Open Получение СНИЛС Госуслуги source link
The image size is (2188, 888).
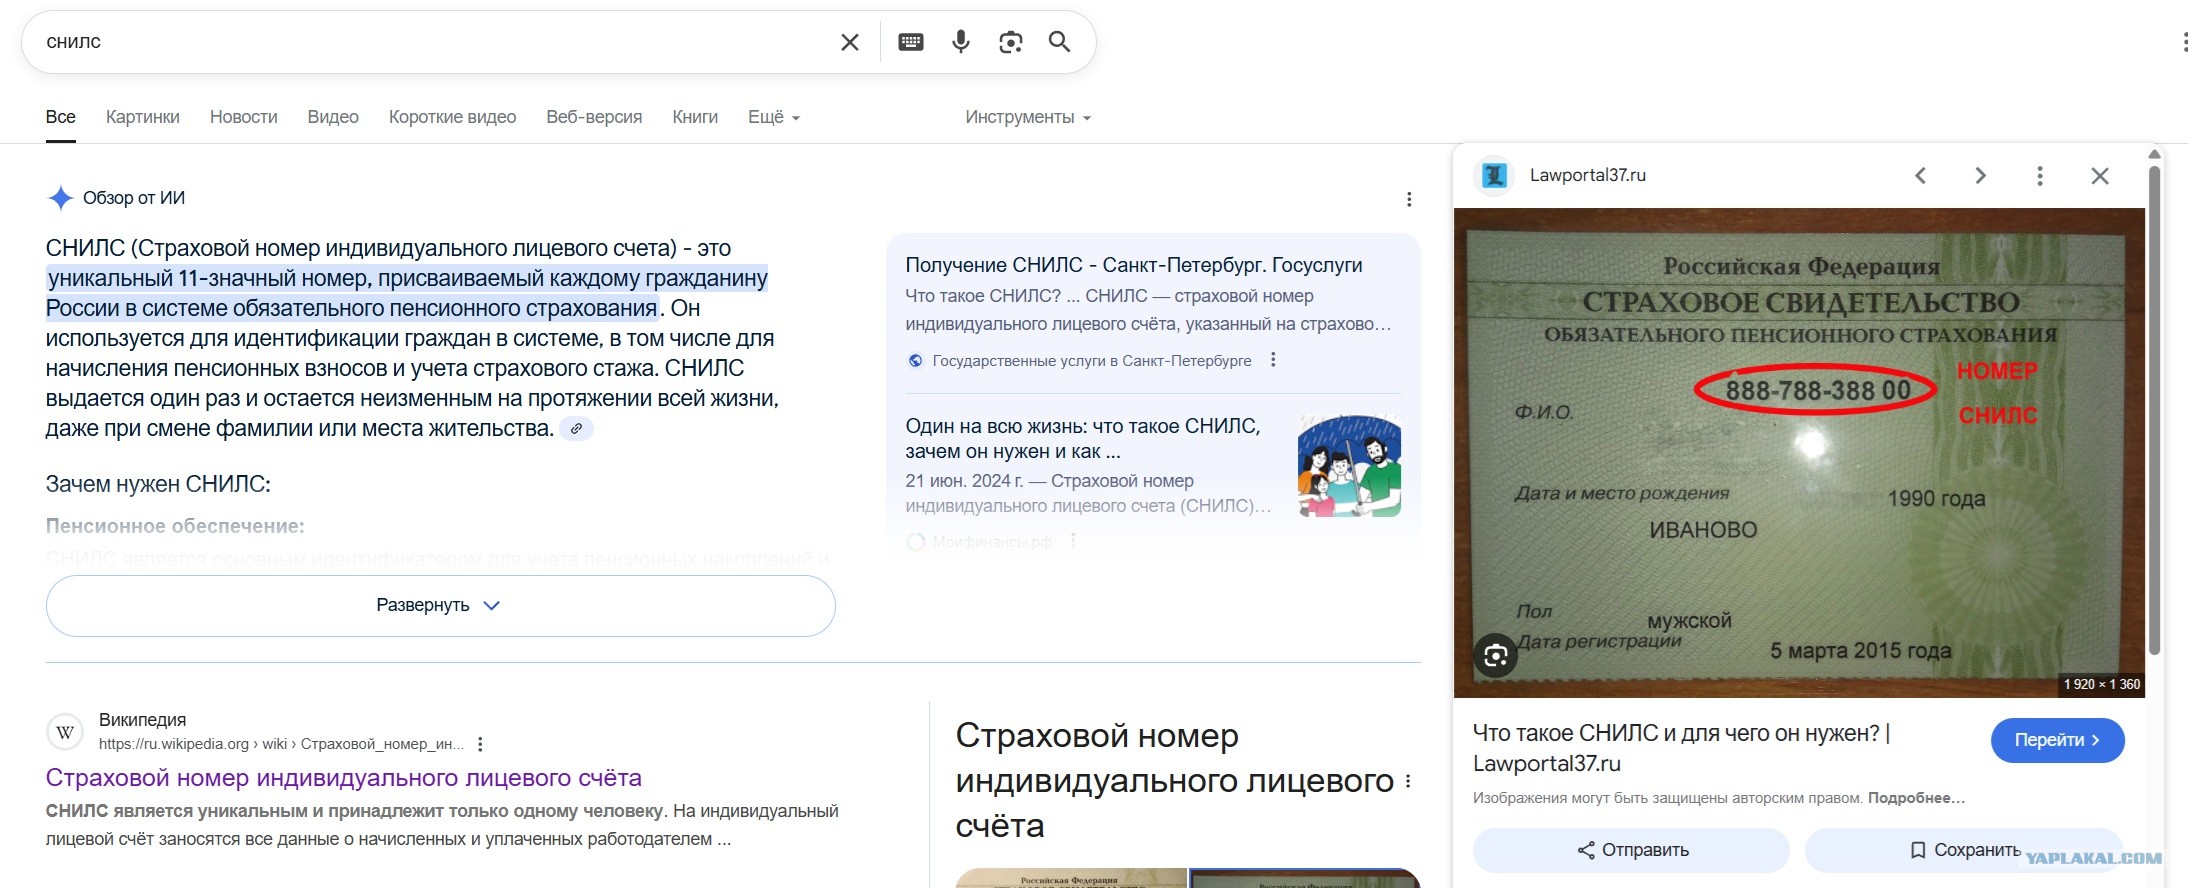click(x=1134, y=265)
